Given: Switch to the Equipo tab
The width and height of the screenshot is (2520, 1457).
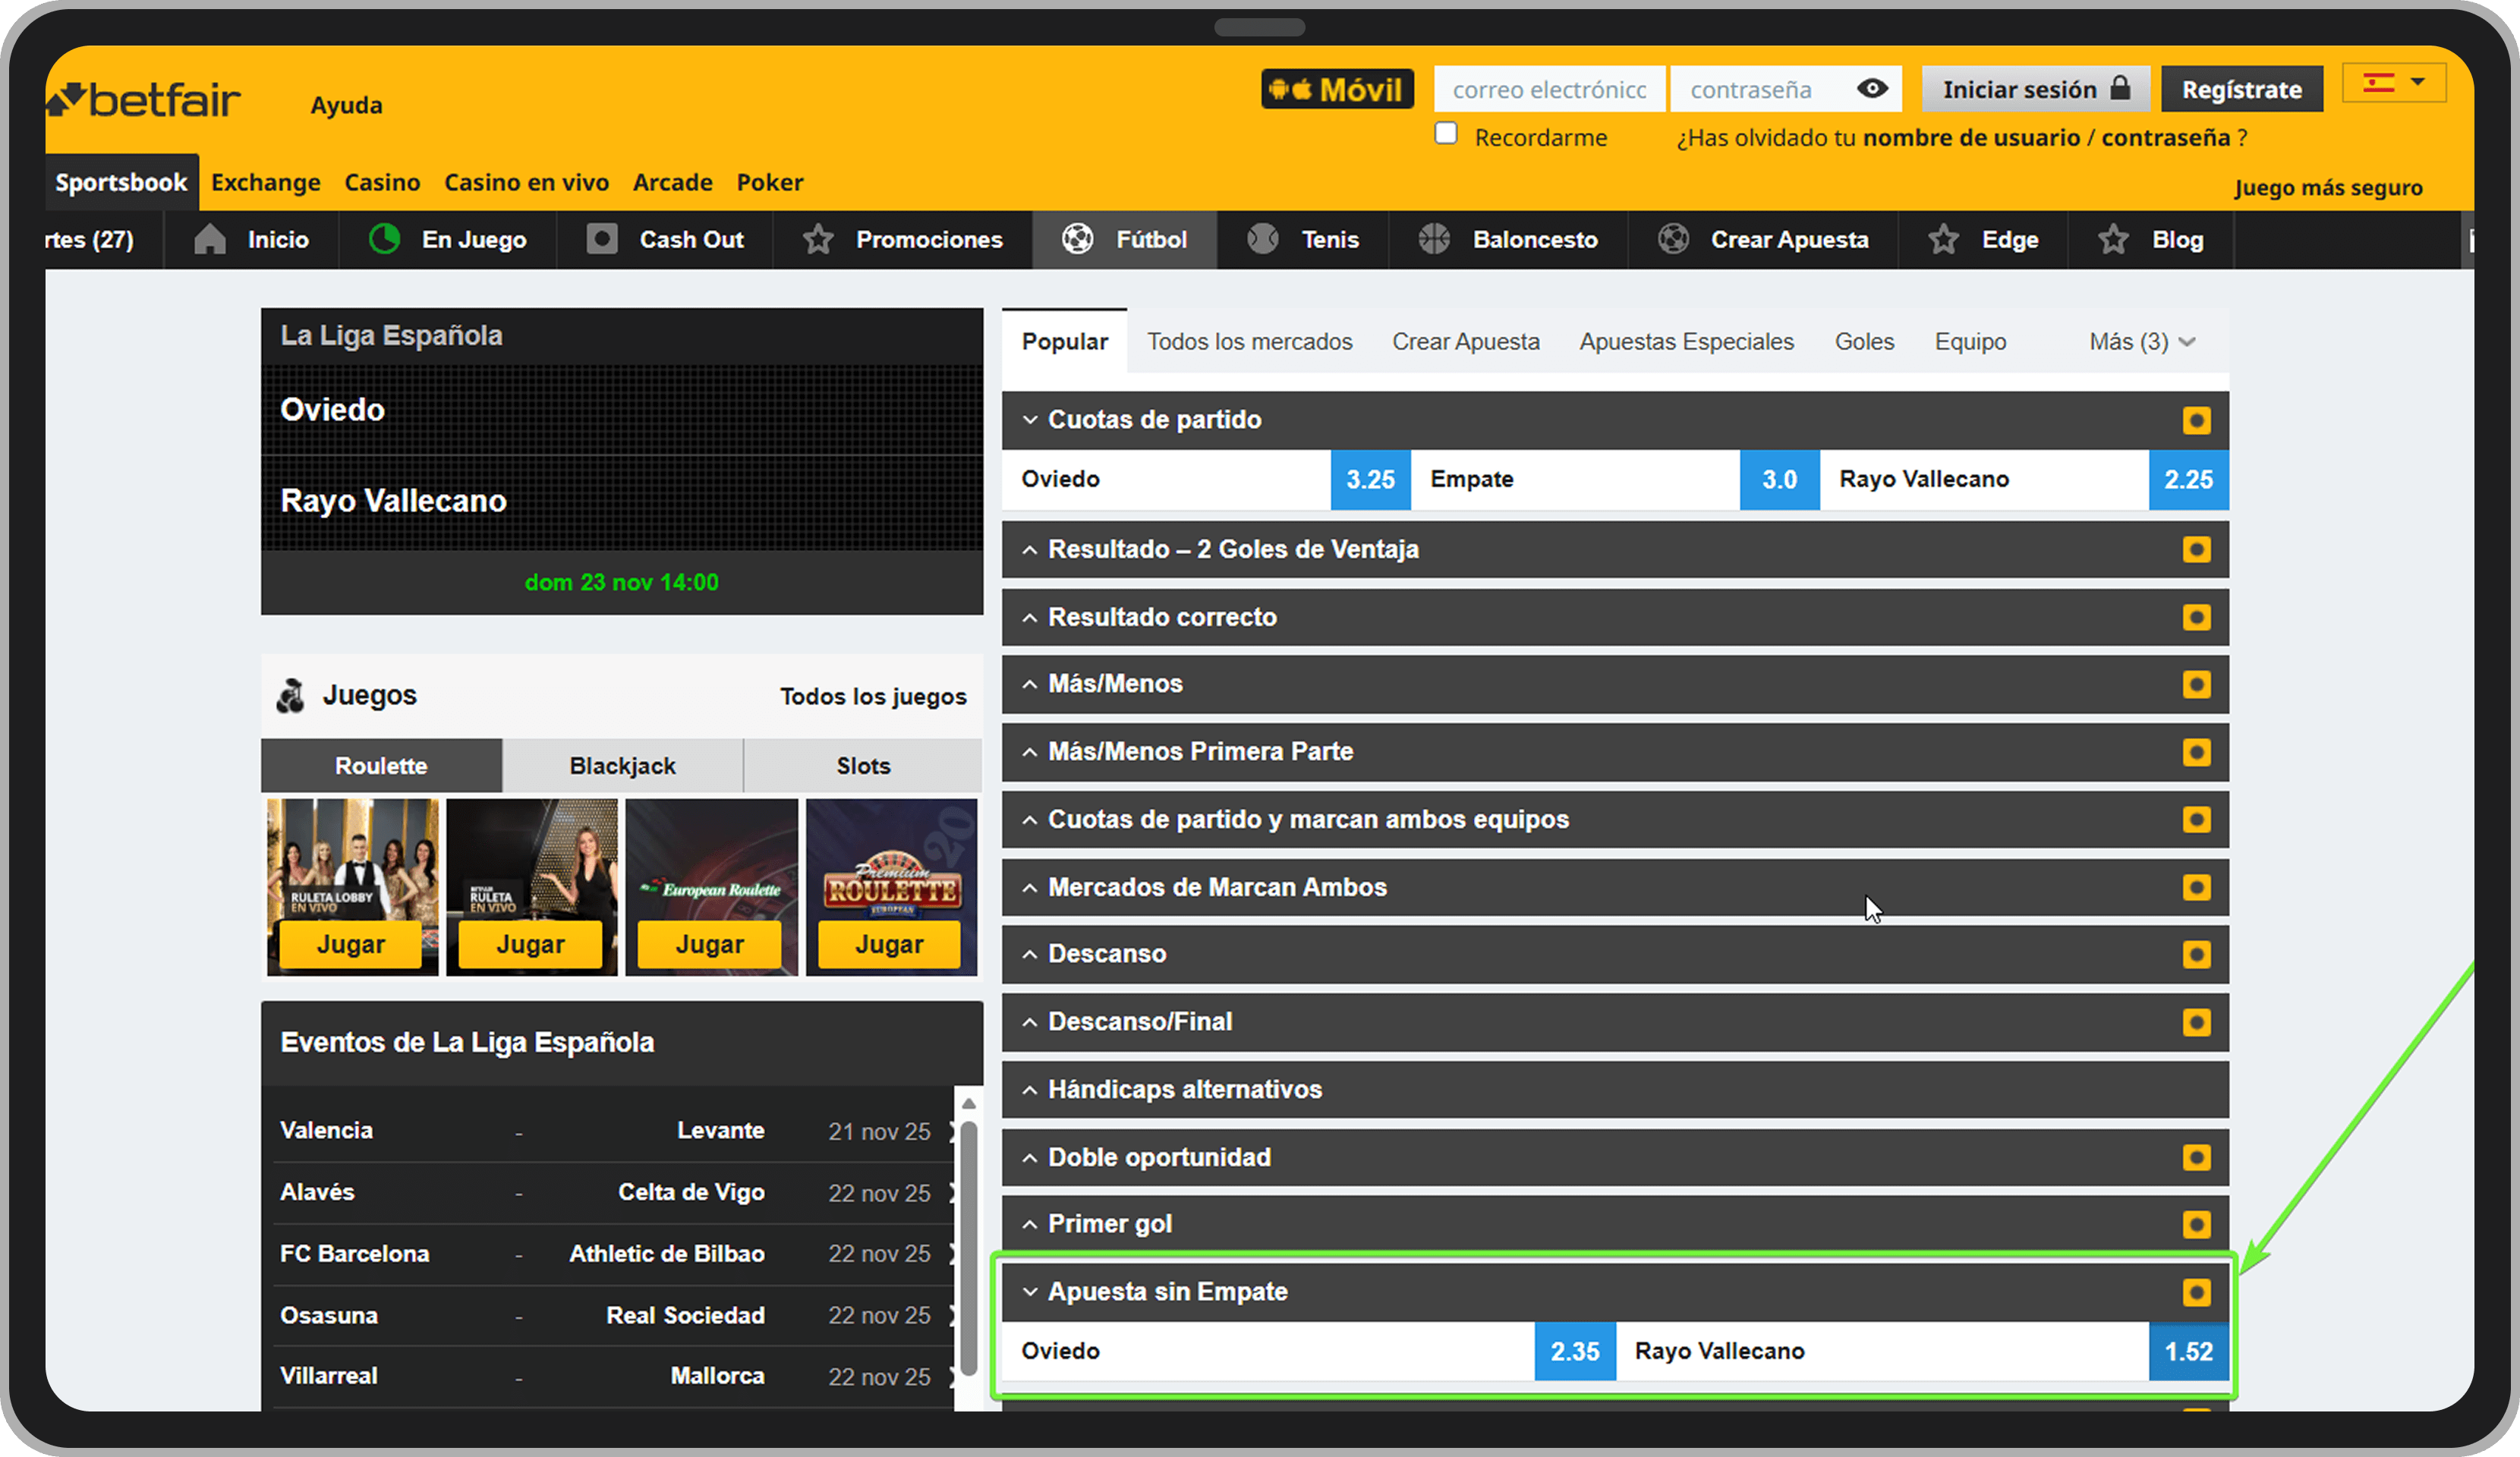Looking at the screenshot, I should click(1970, 342).
